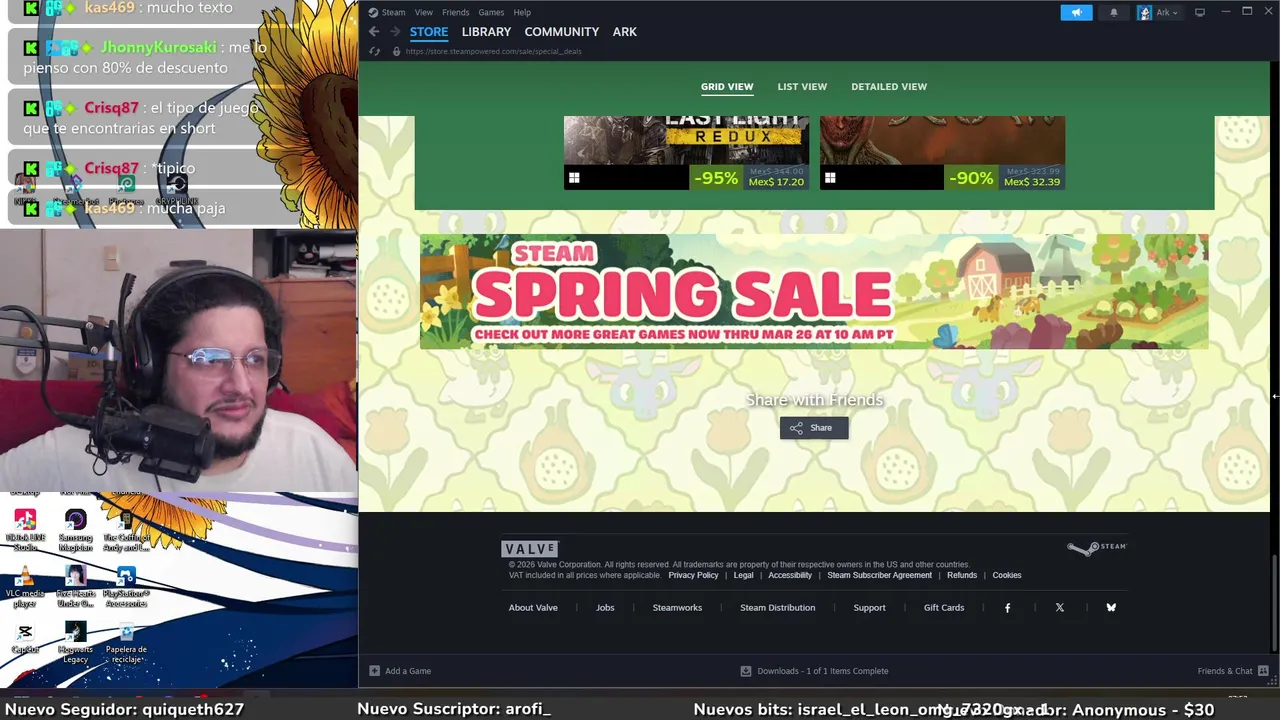Screen dimensions: 1280x720
Task: Open the Friends menu
Action: pyautogui.click(x=455, y=12)
